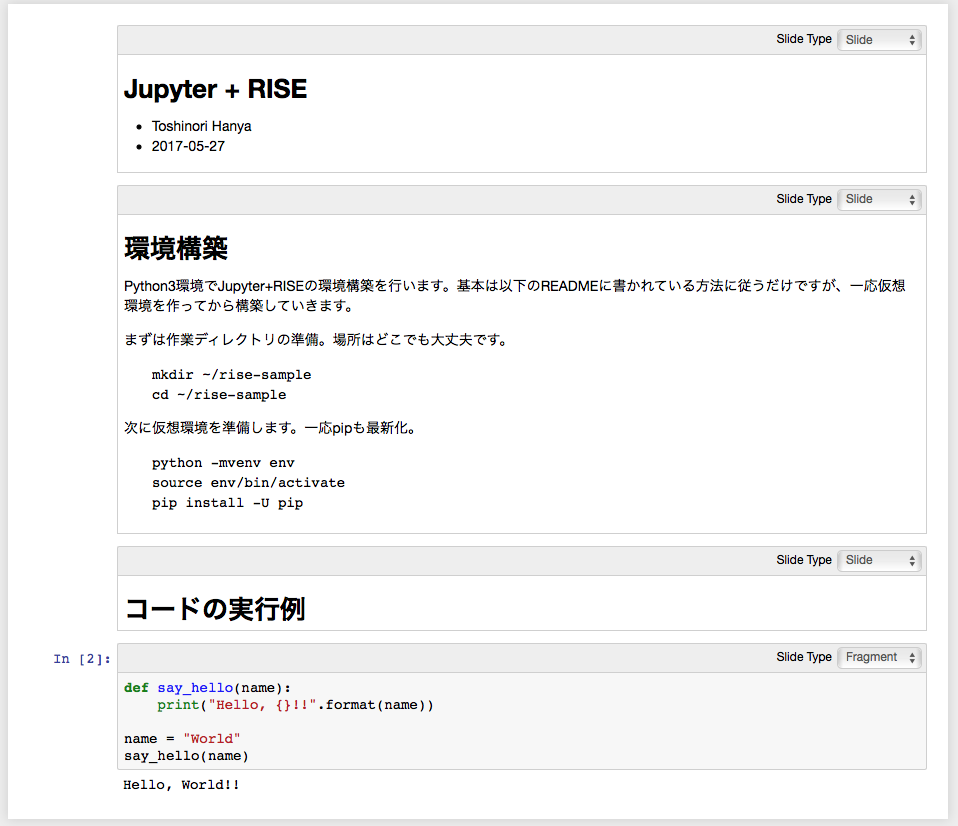This screenshot has width=958, height=826.
Task: Click the python -mvenv env line
Action: [x=223, y=463]
